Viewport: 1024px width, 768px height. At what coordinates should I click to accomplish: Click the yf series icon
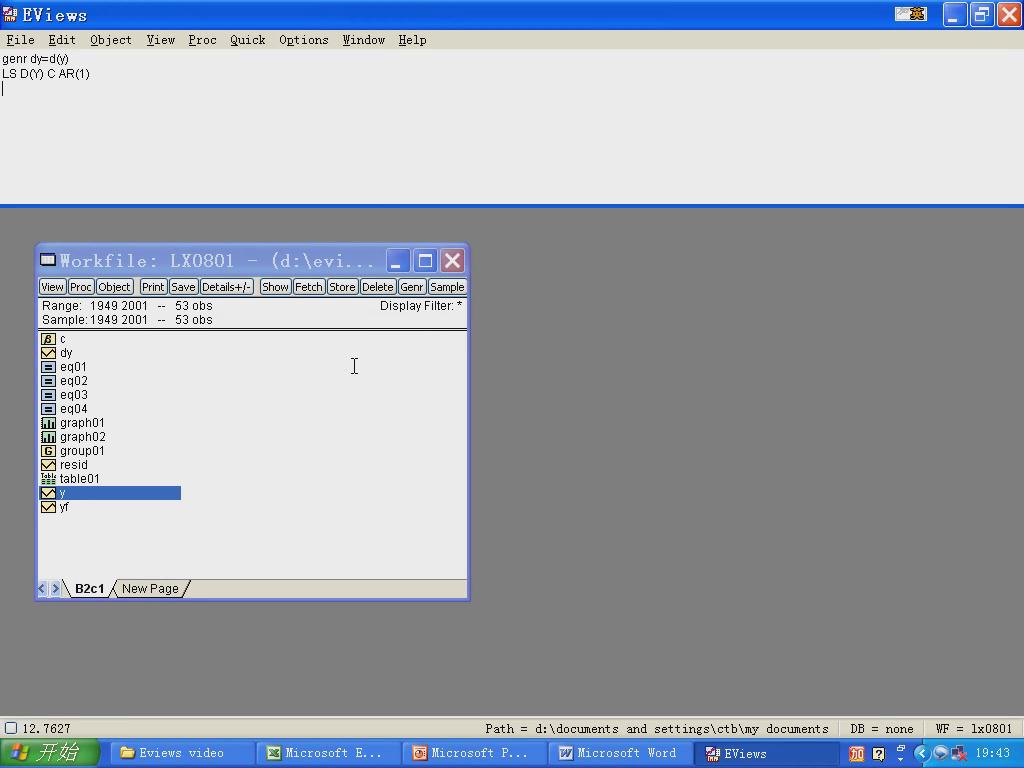click(x=48, y=507)
